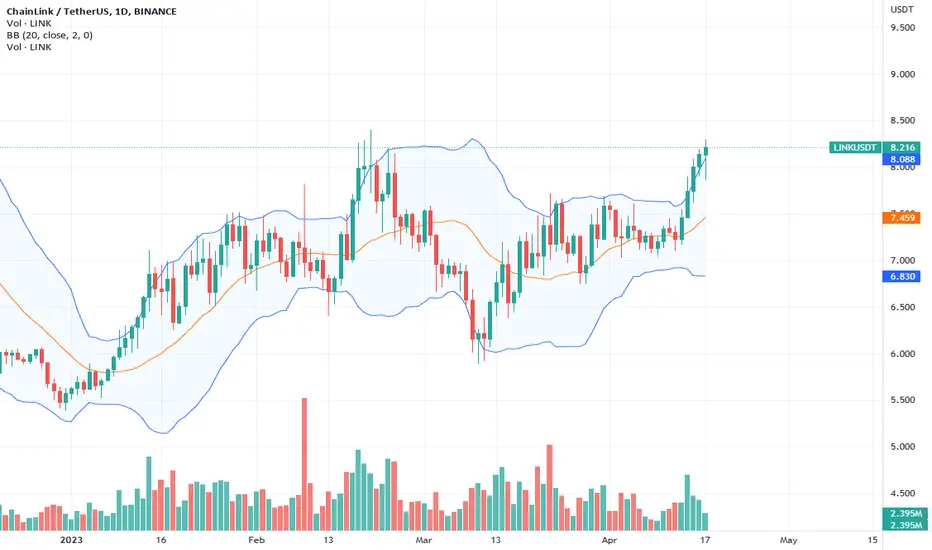Click the Mar marker on time axis
Image resolution: width=932 pixels, height=550 pixels.
tap(423, 540)
